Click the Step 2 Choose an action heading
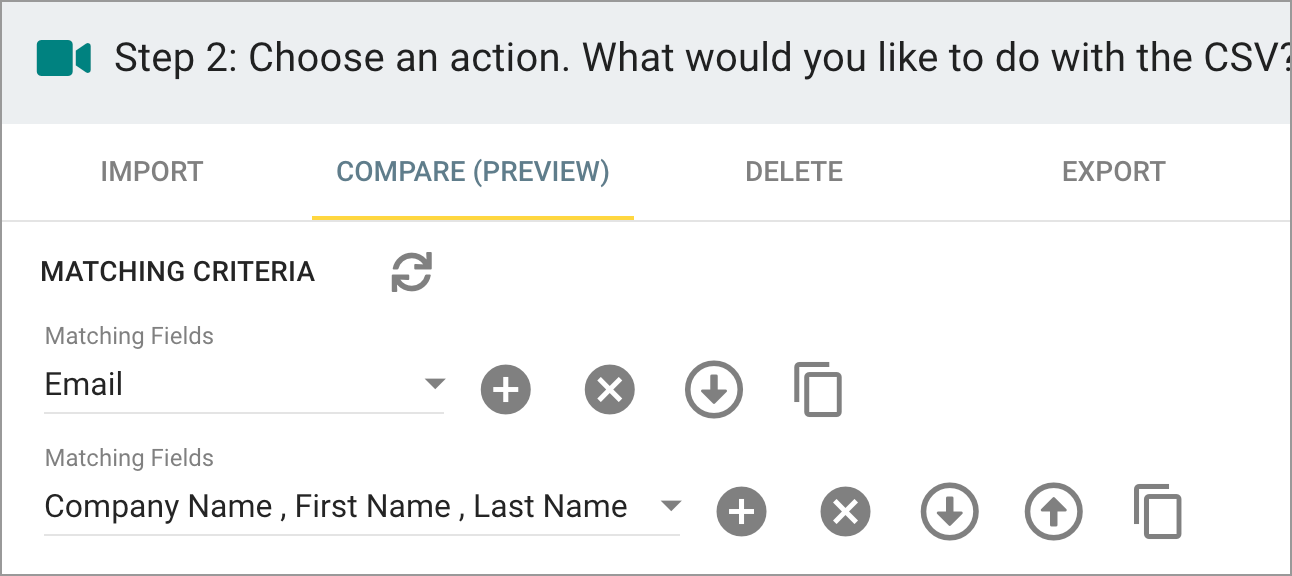The height and width of the screenshot is (576, 1292). point(702,58)
